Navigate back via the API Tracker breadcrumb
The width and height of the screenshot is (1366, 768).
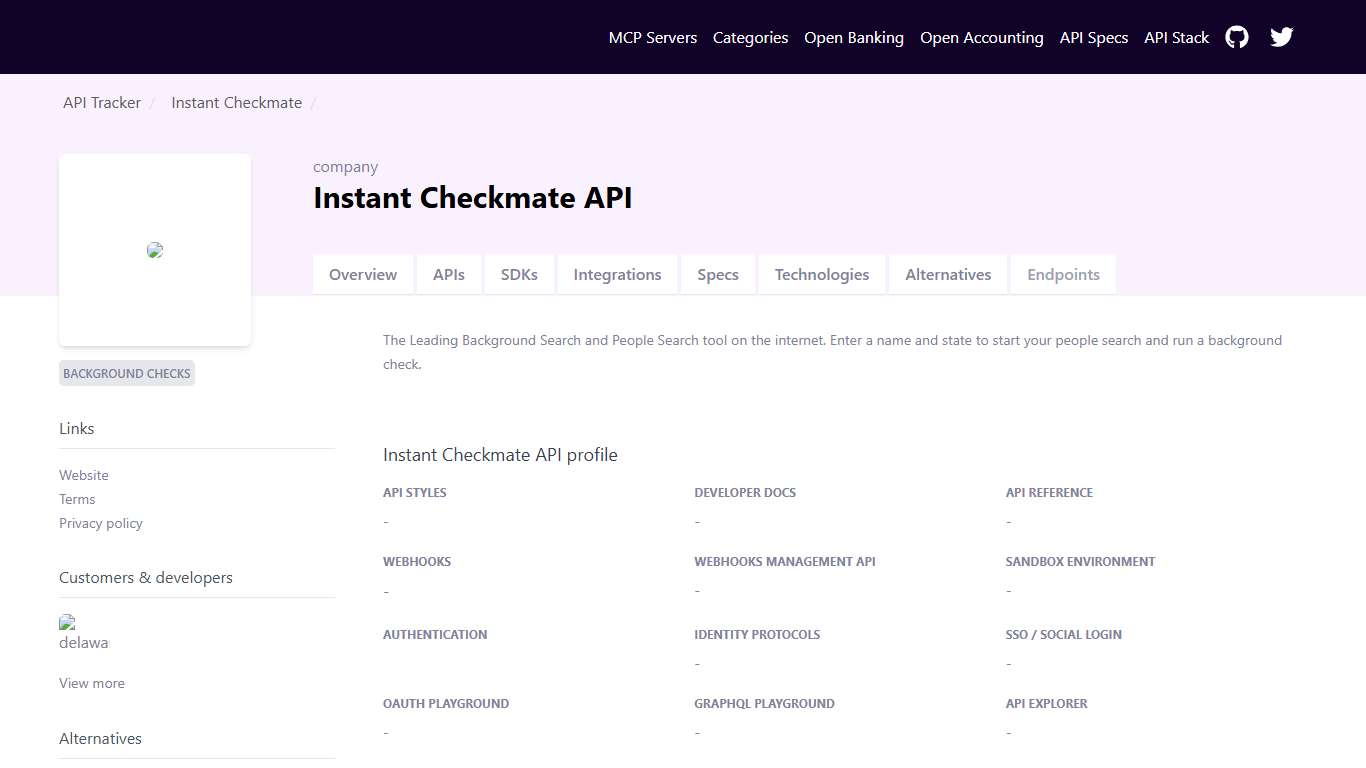tap(101, 102)
